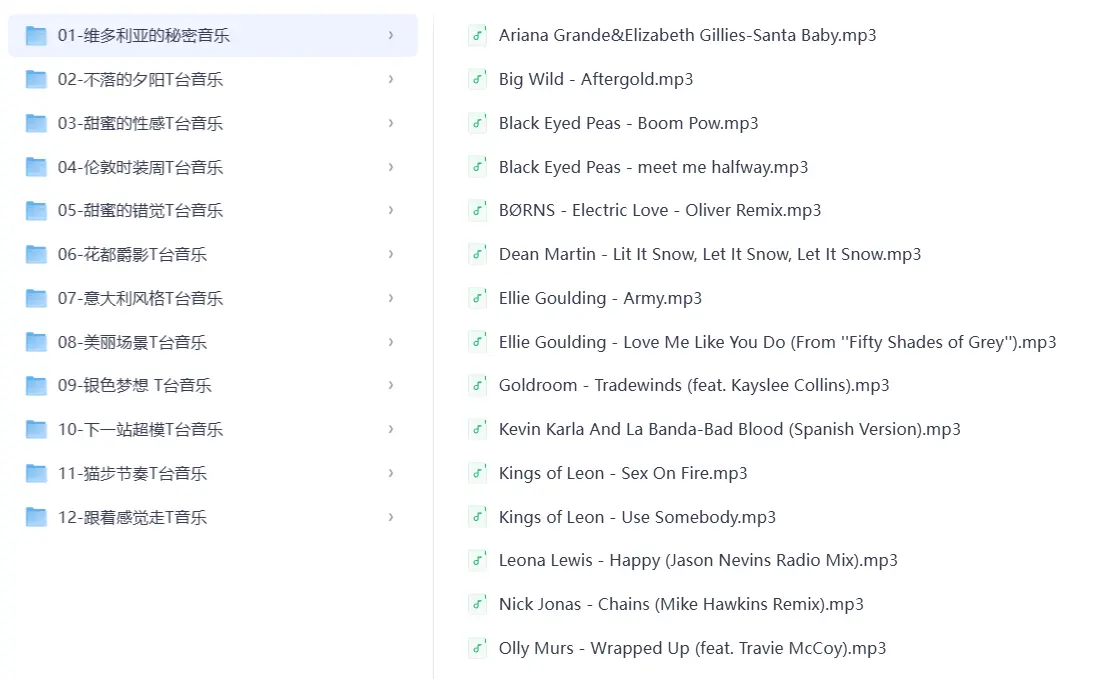Open folder name 09-银色梦想 T台音乐

pos(135,386)
